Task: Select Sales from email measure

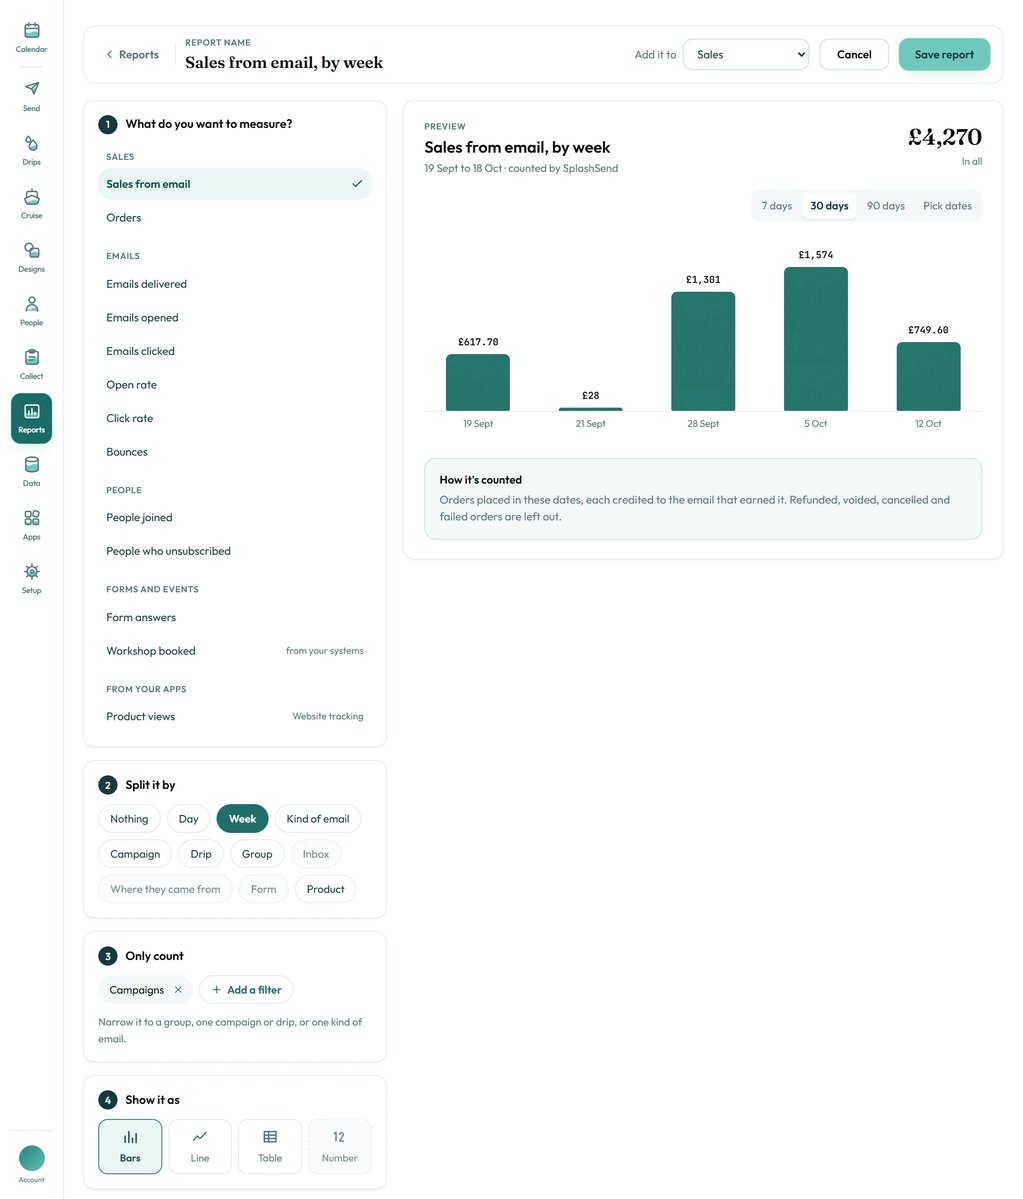Action: [x=235, y=184]
